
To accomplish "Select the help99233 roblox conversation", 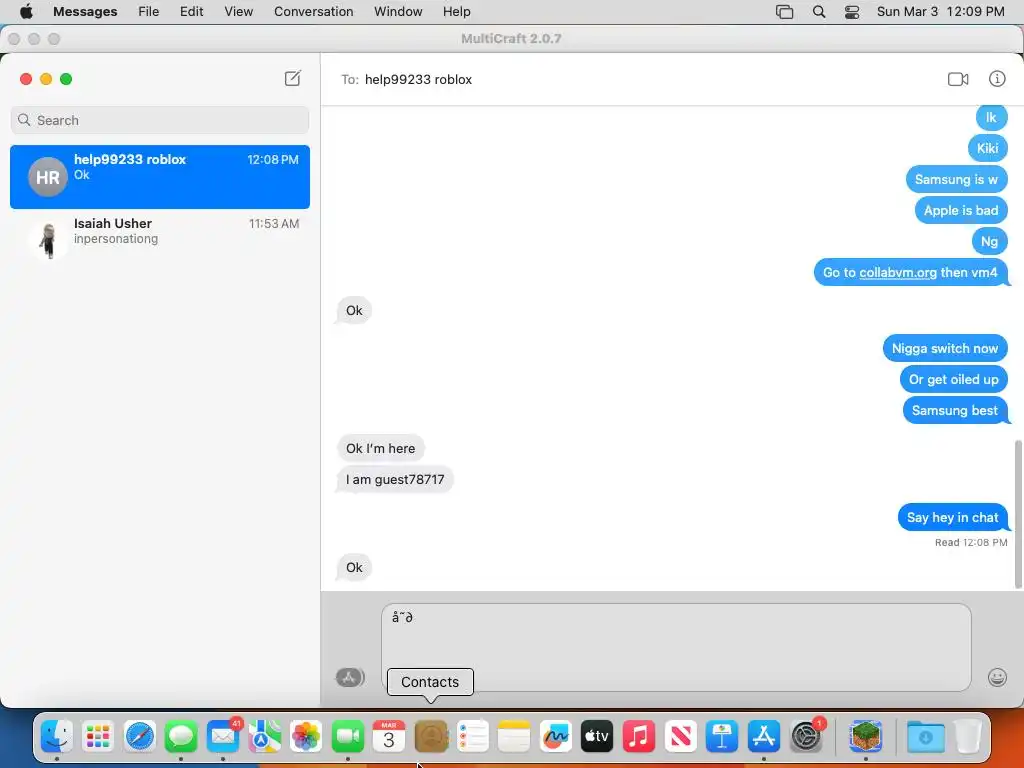I will [x=160, y=177].
